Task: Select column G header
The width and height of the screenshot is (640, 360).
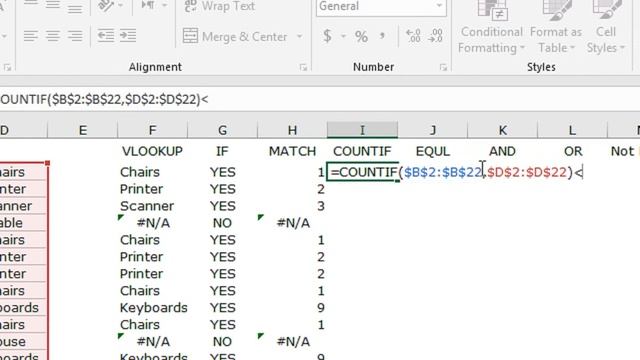Action: point(222,130)
